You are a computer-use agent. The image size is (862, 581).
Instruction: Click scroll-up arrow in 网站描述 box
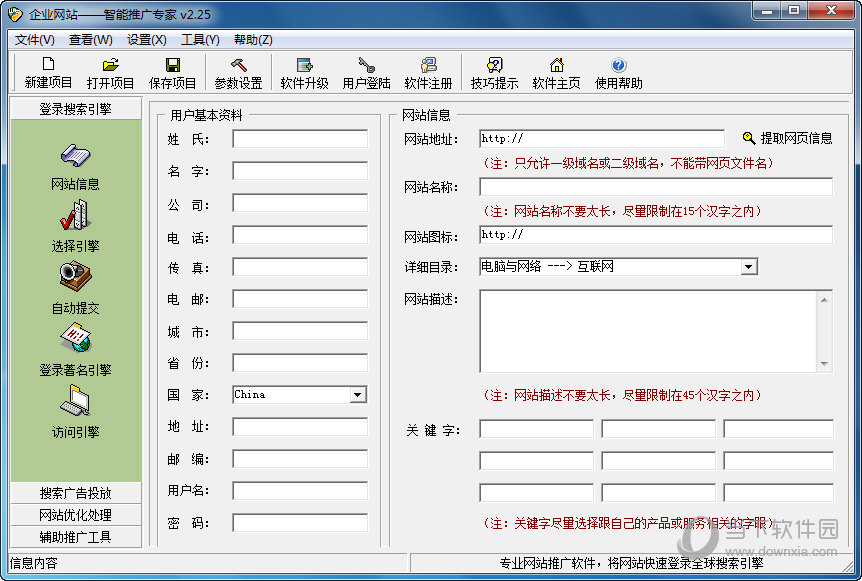[824, 300]
